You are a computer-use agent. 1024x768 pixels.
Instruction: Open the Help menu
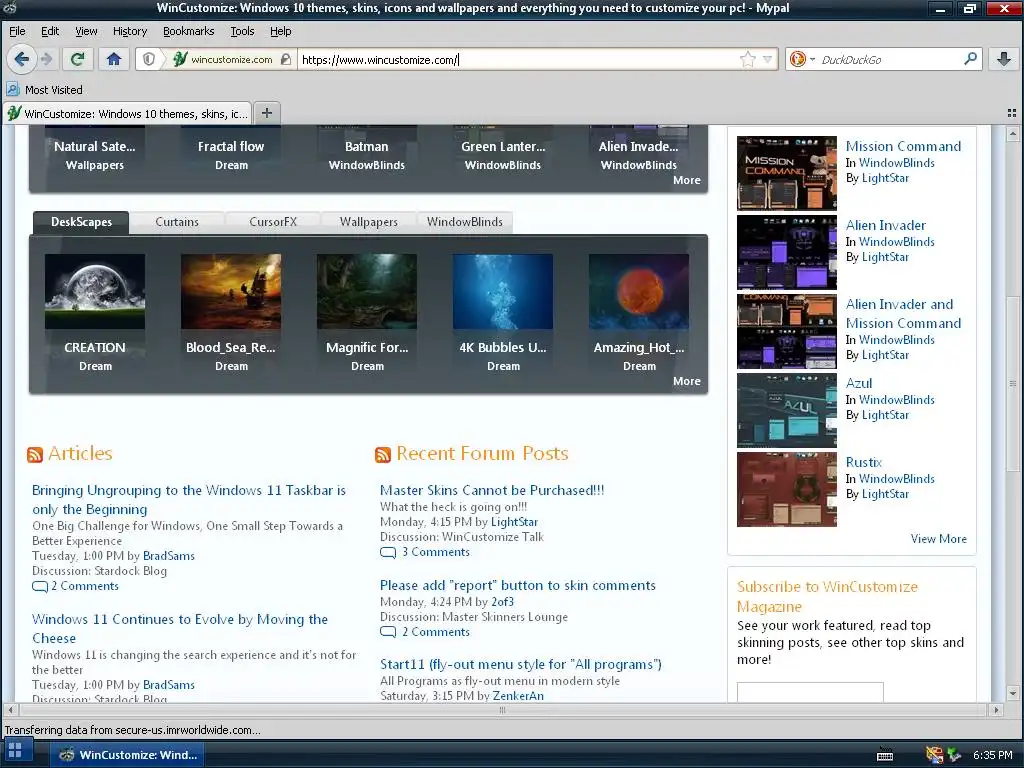[x=280, y=31]
